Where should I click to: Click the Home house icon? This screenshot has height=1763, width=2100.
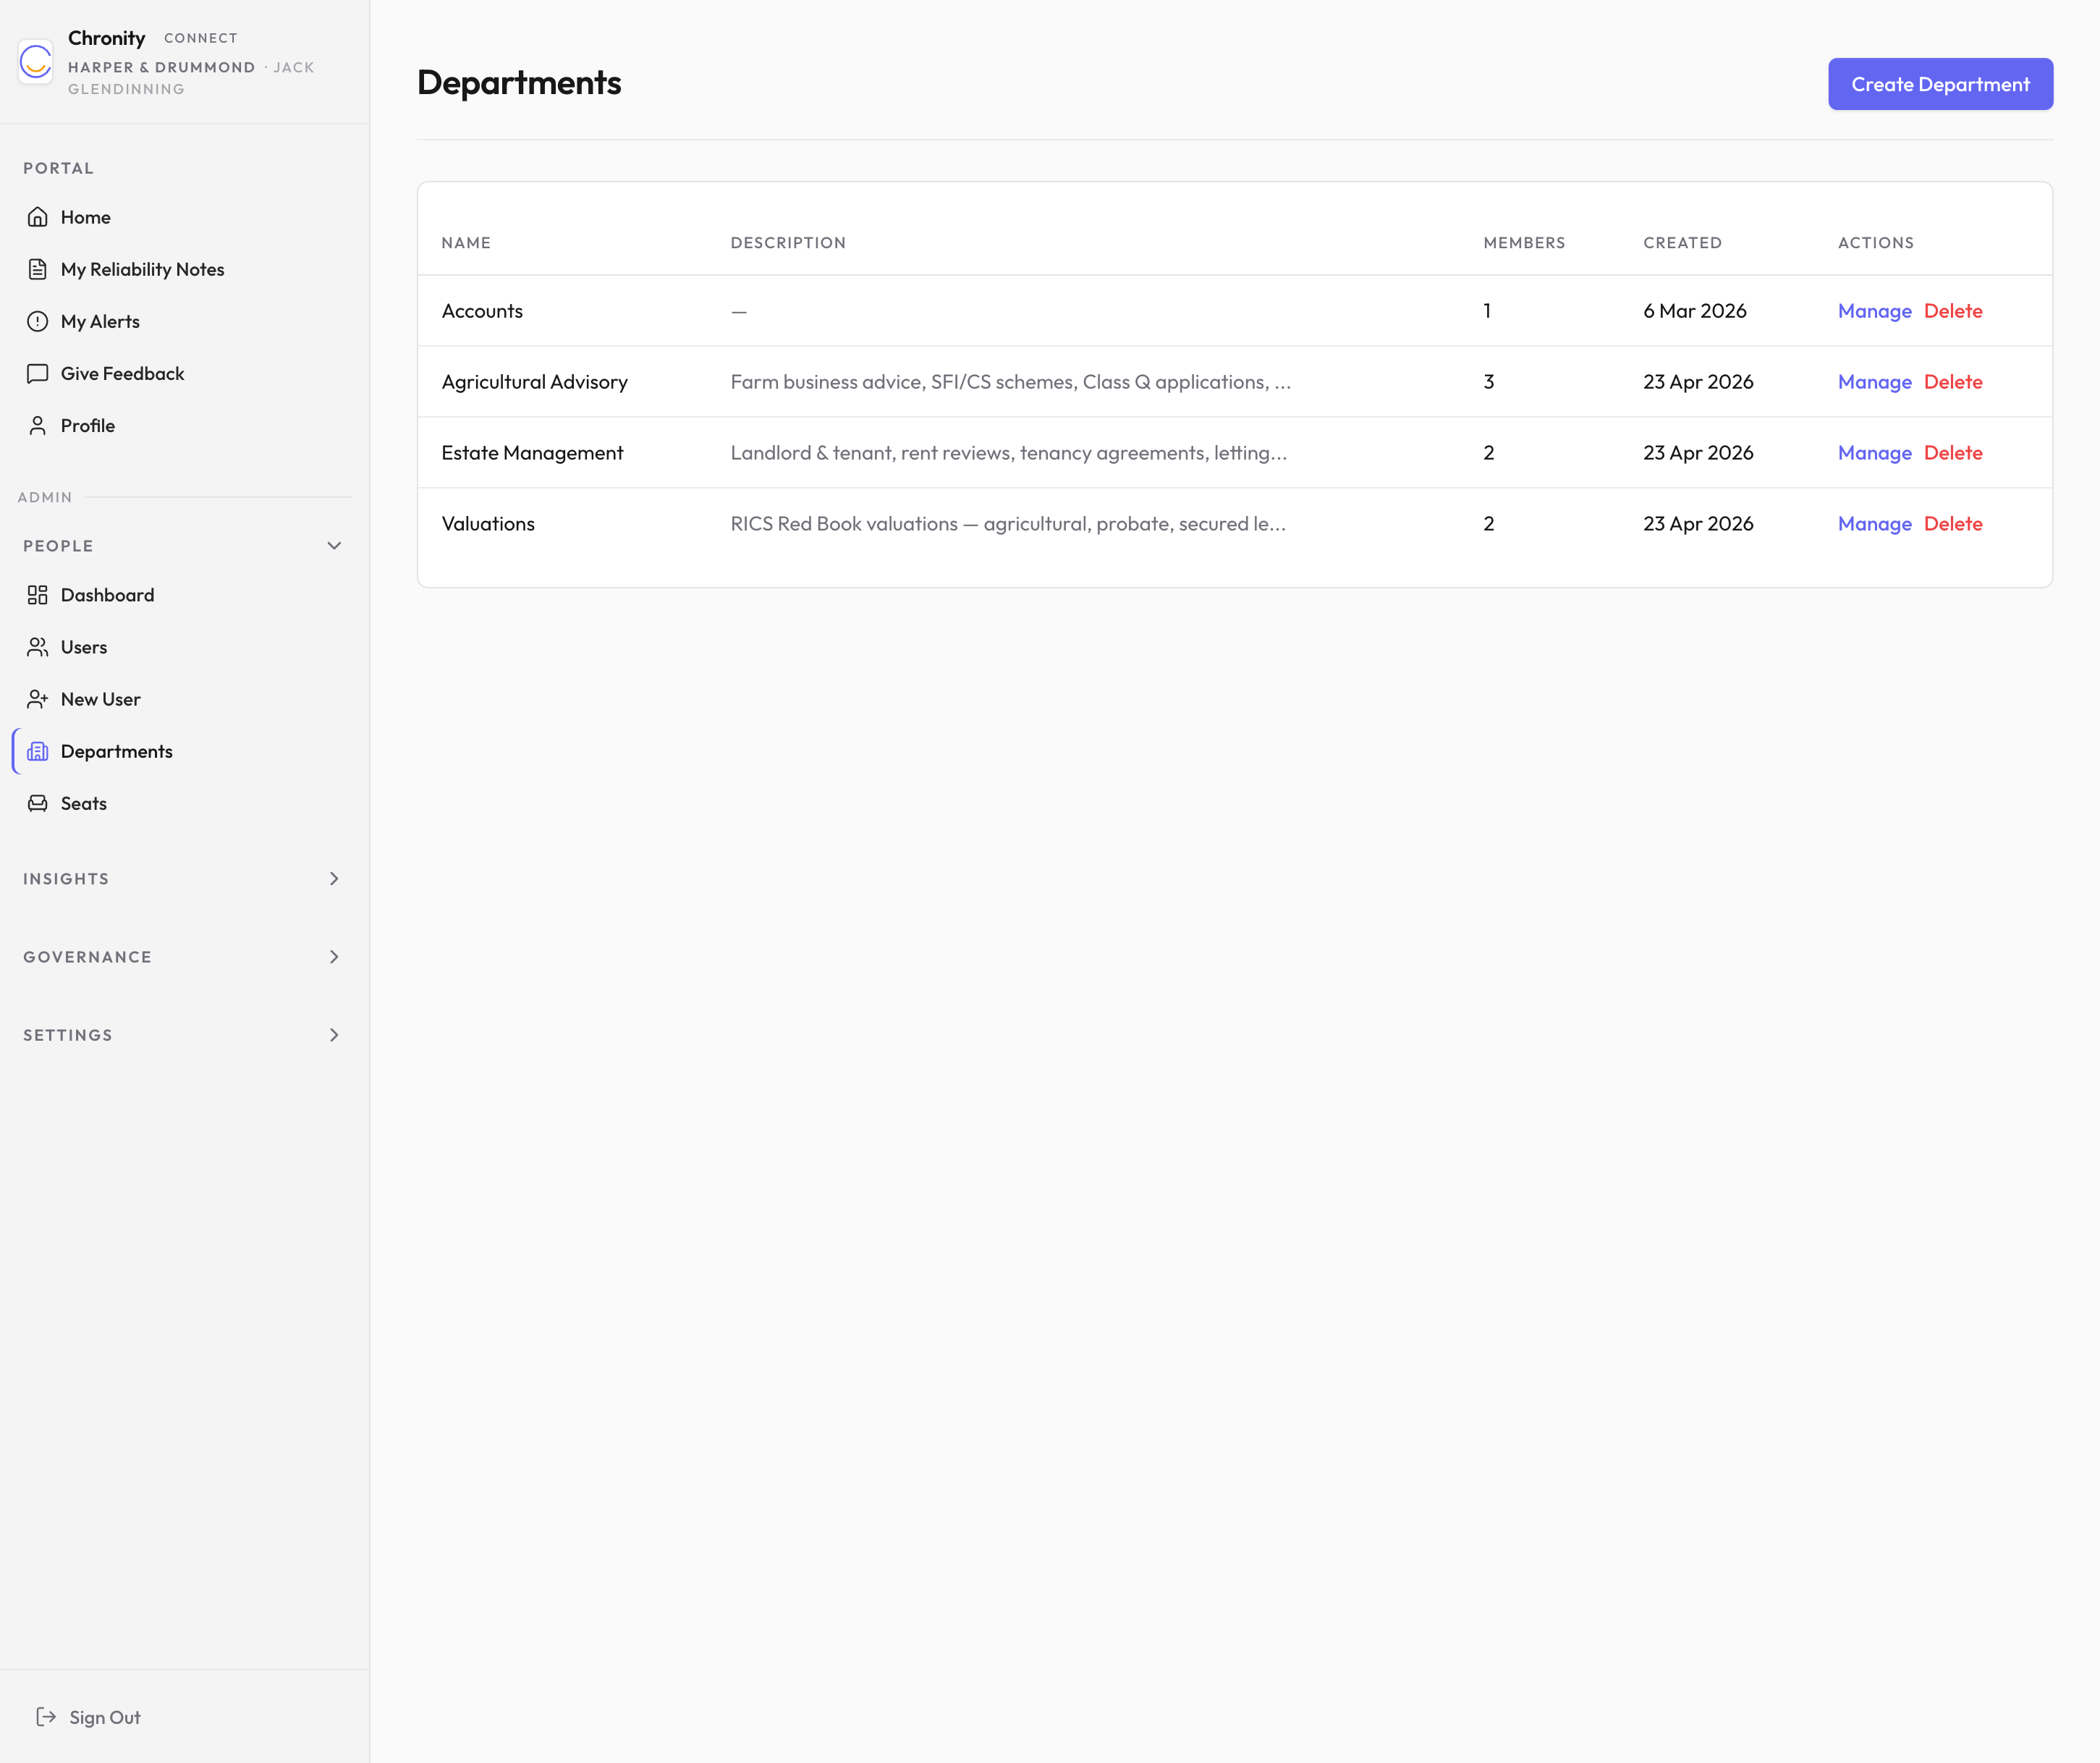(x=38, y=217)
